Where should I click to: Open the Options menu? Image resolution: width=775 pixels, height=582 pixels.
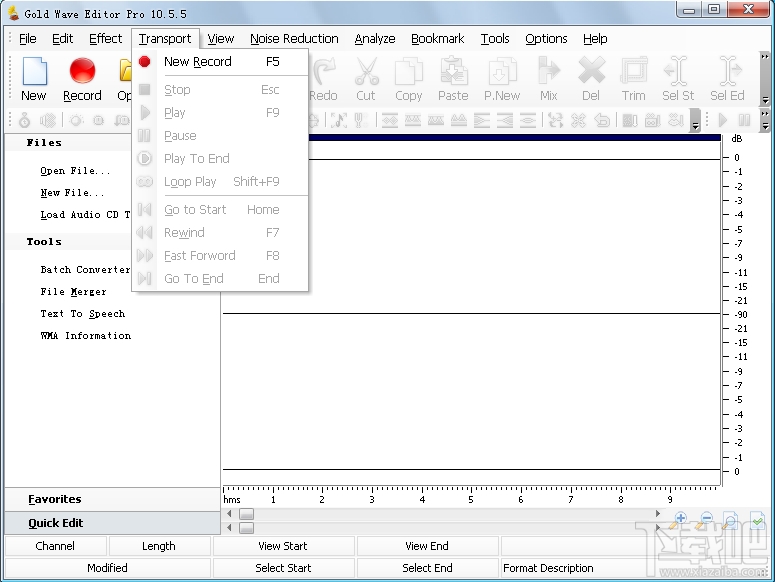coord(546,39)
